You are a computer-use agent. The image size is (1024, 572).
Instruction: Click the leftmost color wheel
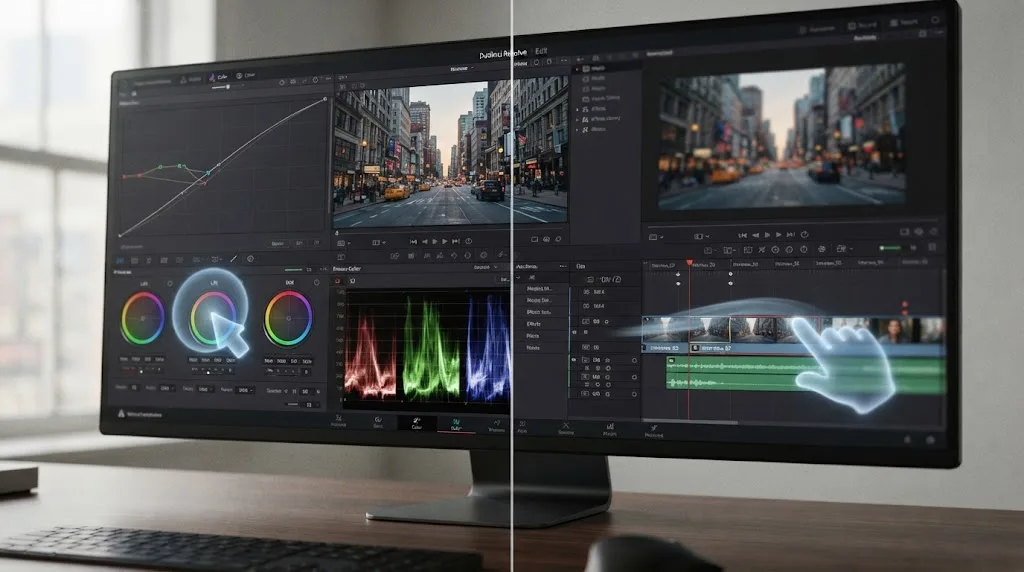(143, 318)
